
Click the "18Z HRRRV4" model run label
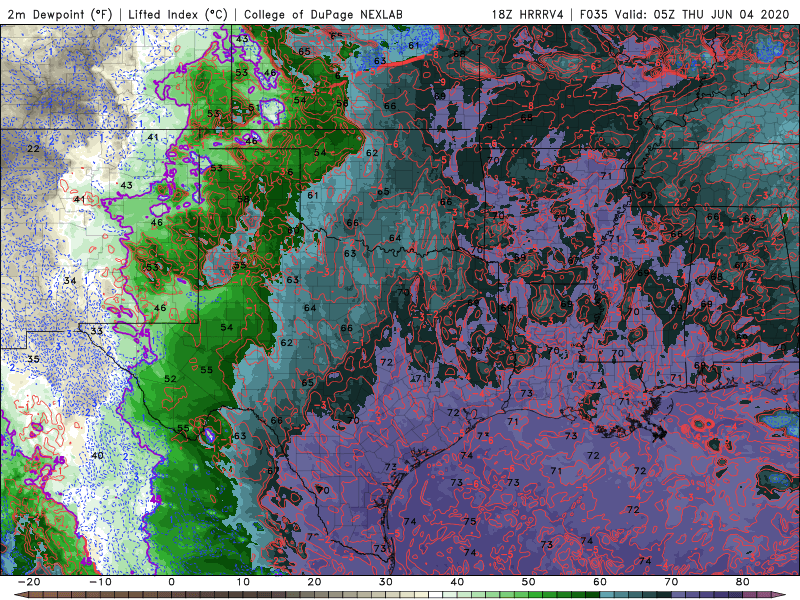click(528, 14)
